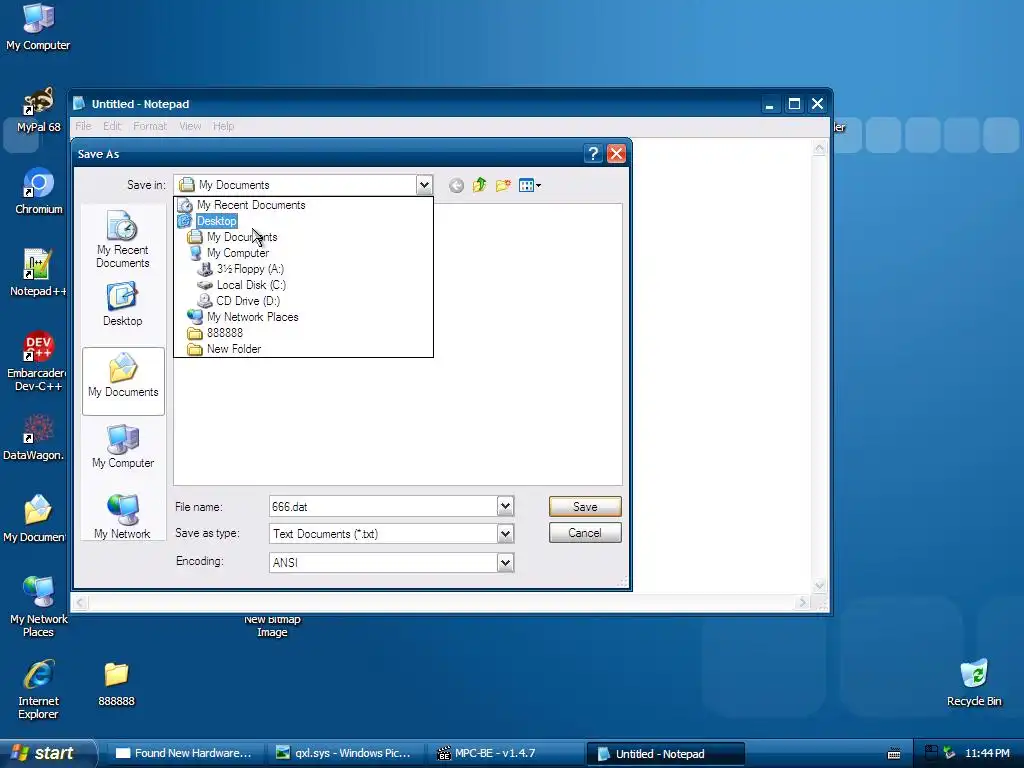Click Notepad vertical scrollbar up arrow

pyautogui.click(x=820, y=148)
